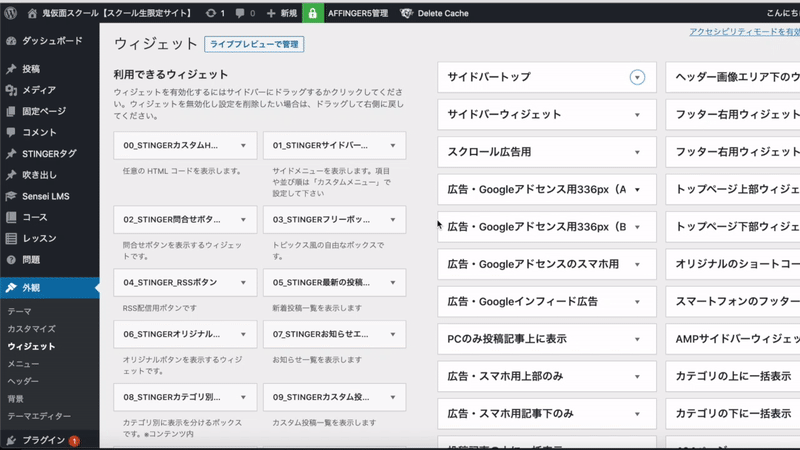Open the updates icon showing 1

(x=210, y=13)
